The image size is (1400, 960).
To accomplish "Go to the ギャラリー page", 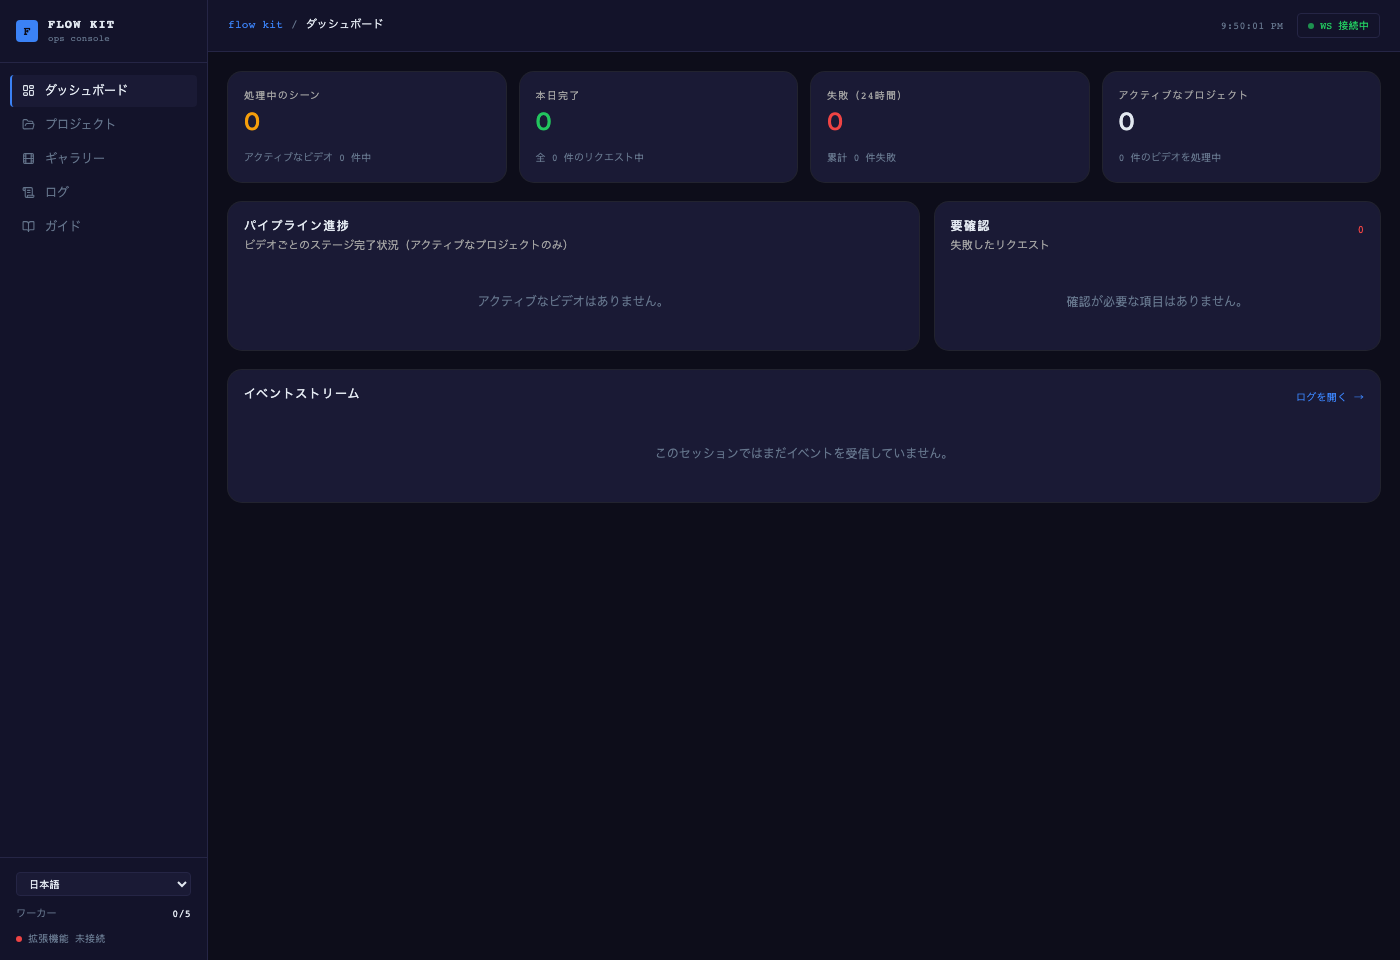I will 104,158.
